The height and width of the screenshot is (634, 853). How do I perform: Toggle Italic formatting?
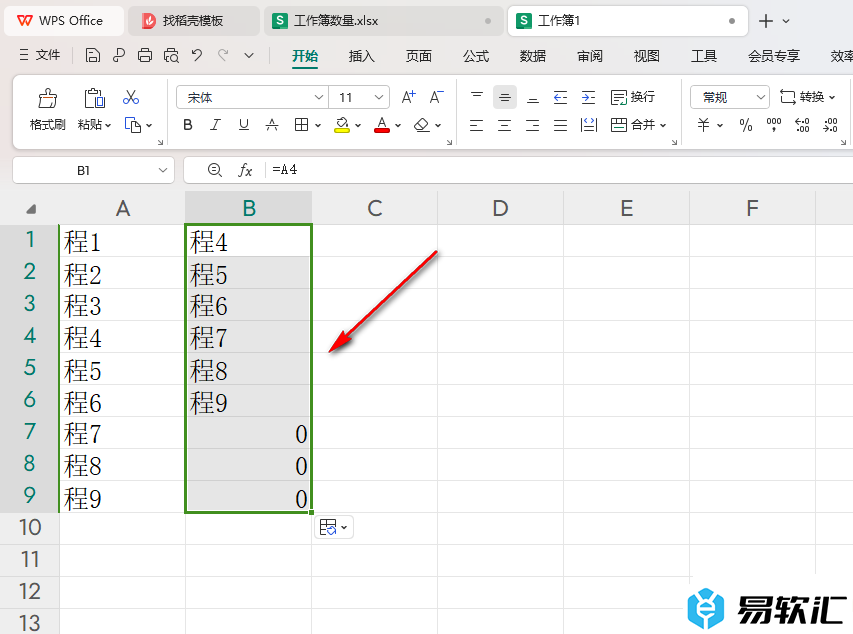click(215, 125)
